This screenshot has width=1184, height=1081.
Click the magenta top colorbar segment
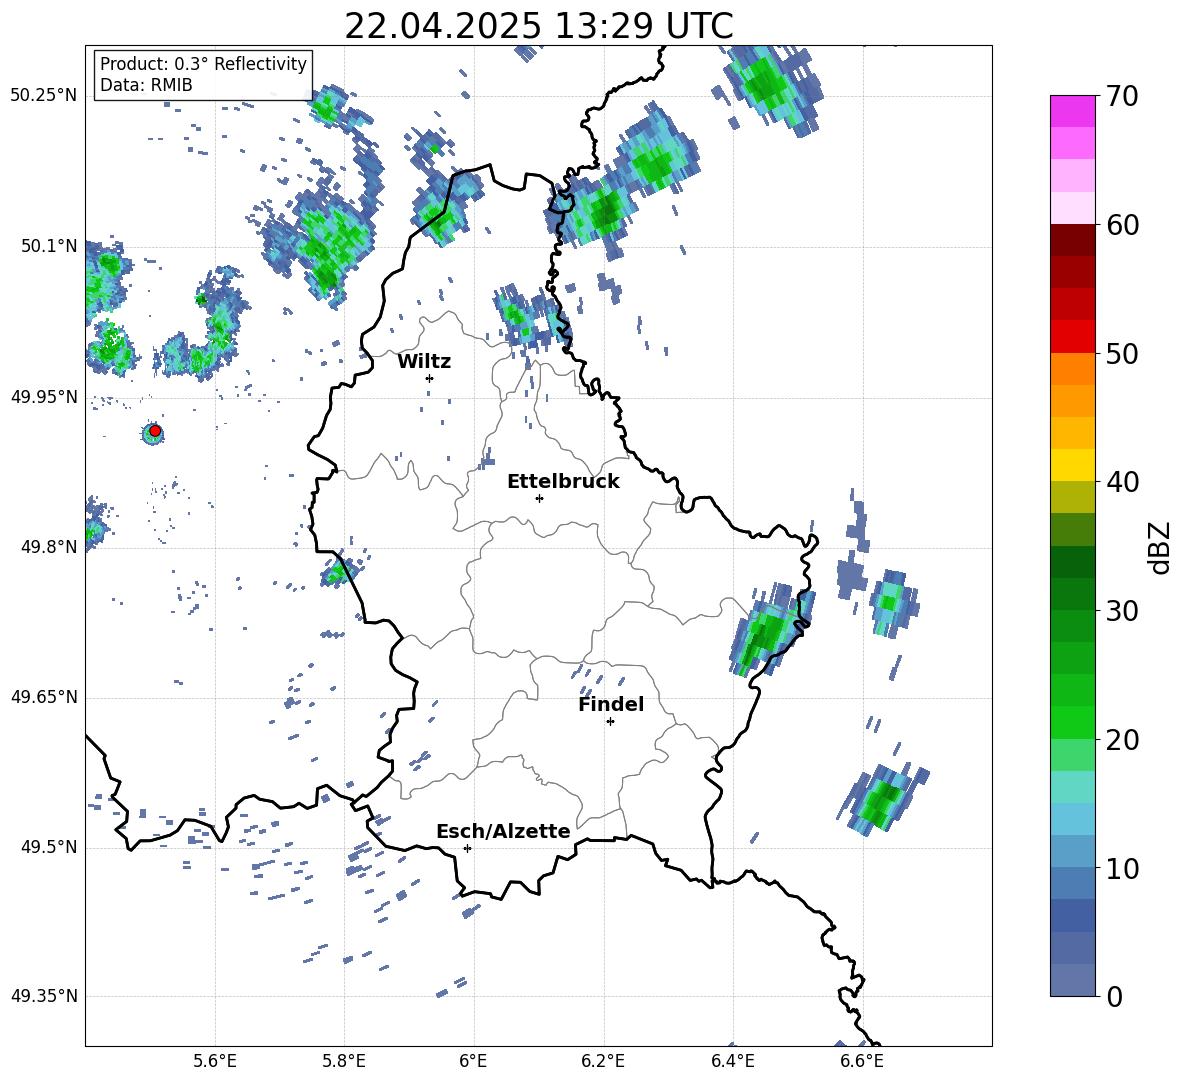pos(1072,112)
